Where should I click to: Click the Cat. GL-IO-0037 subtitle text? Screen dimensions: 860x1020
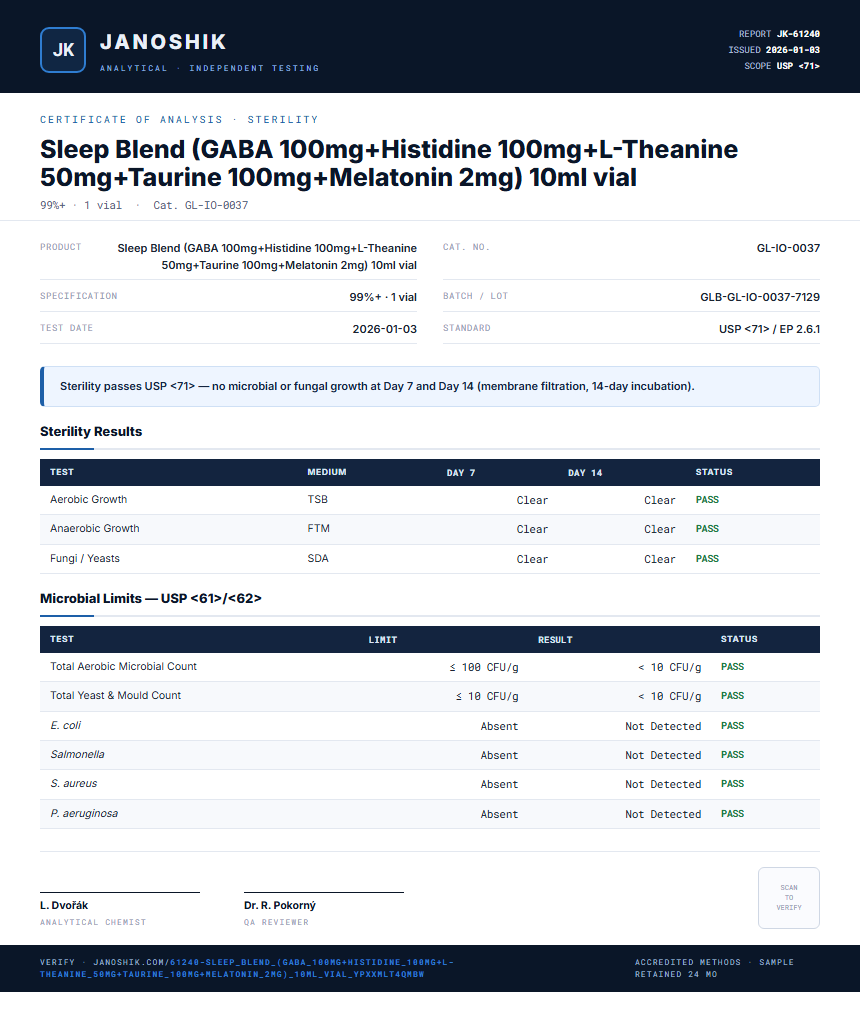200,206
